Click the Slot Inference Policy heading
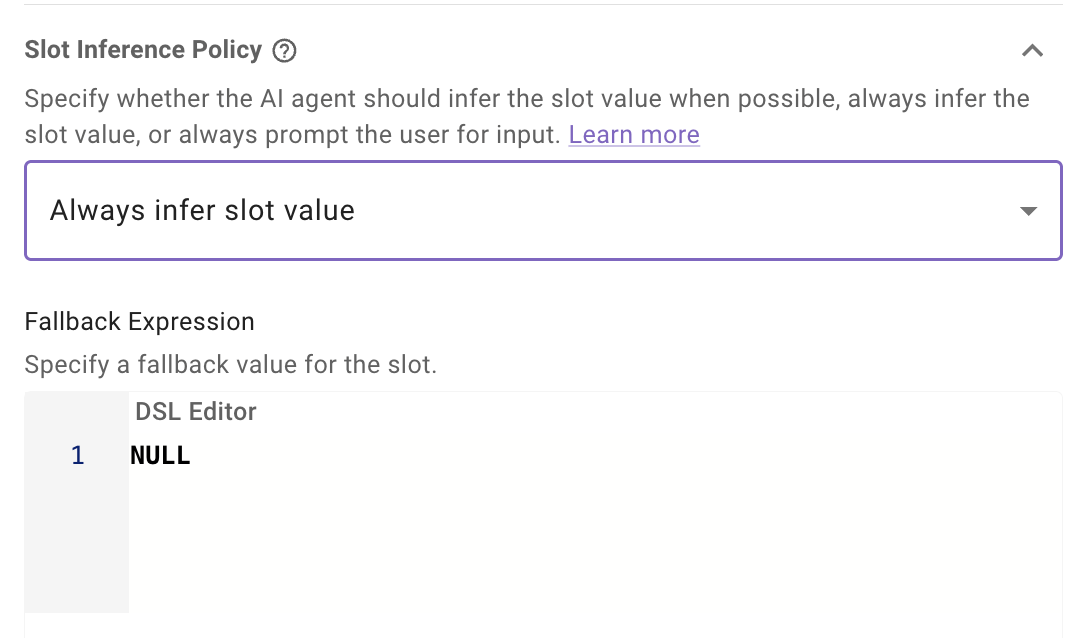1084x638 pixels. tap(143, 50)
